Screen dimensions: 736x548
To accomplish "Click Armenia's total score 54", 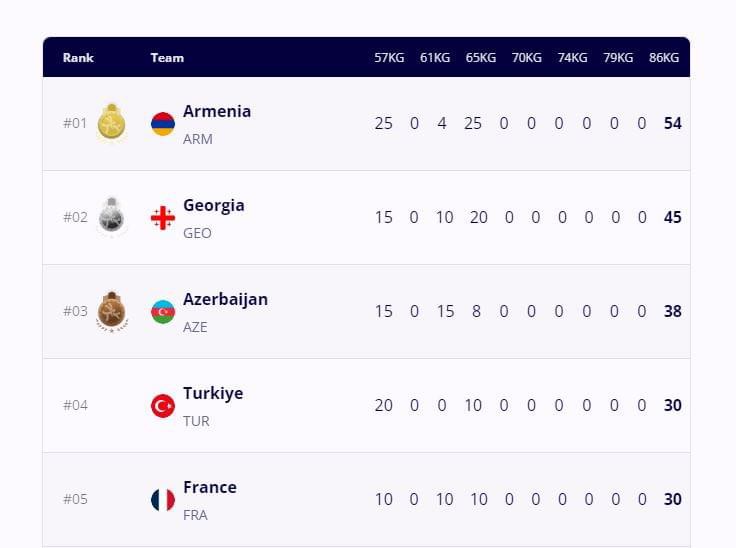I will (673, 123).
